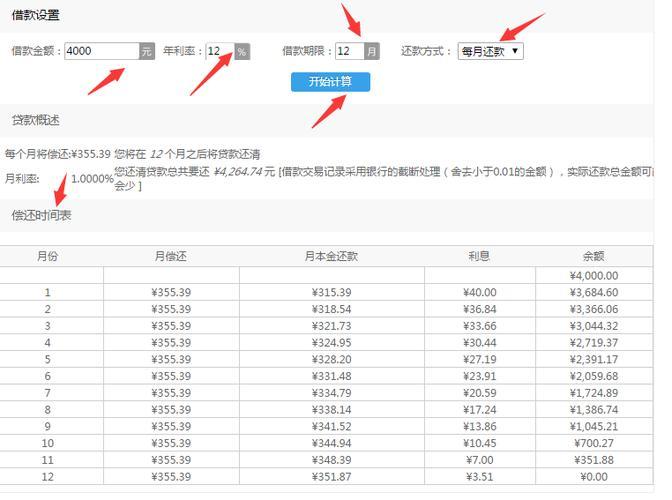The height and width of the screenshot is (500, 672).
Task: Click the total repayment amount ¥4,264.74
Action: pos(238,172)
